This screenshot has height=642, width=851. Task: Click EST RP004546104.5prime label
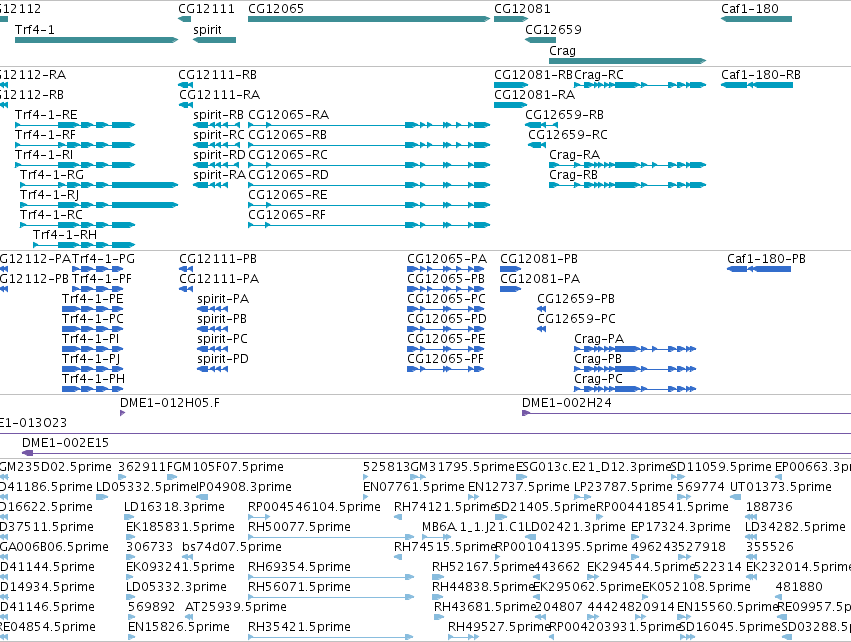click(x=314, y=507)
